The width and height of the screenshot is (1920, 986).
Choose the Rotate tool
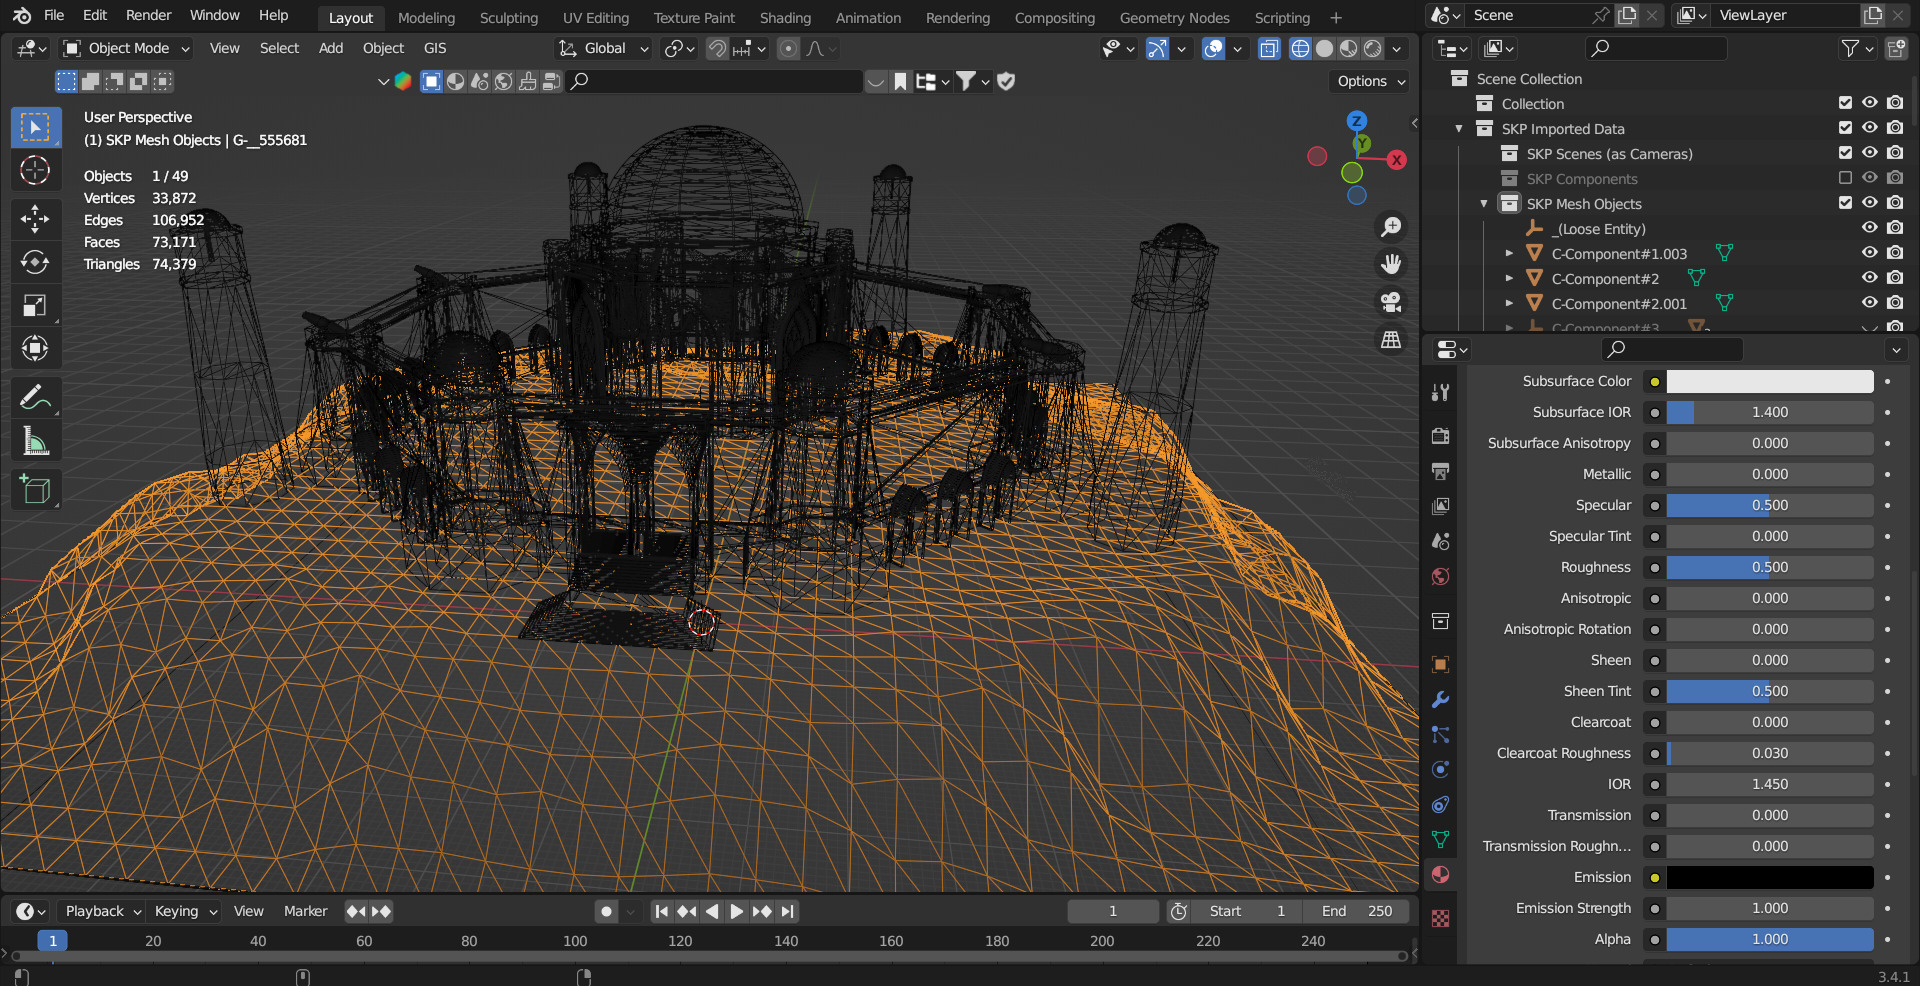(35, 262)
